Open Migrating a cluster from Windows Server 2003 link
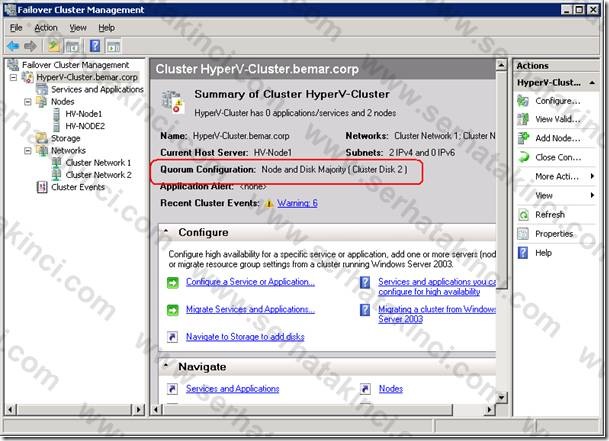Viewport: 609px width, 441px height. [x=437, y=314]
